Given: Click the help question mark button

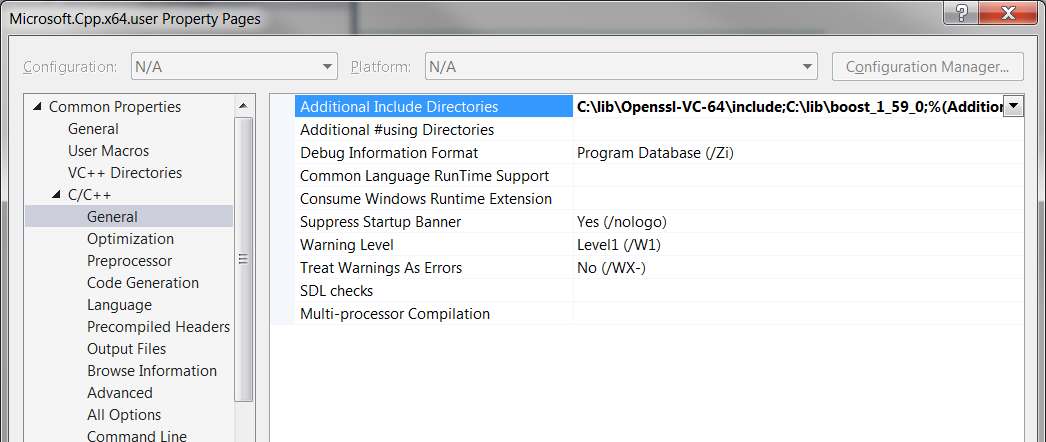Looking at the screenshot, I should point(962,11).
